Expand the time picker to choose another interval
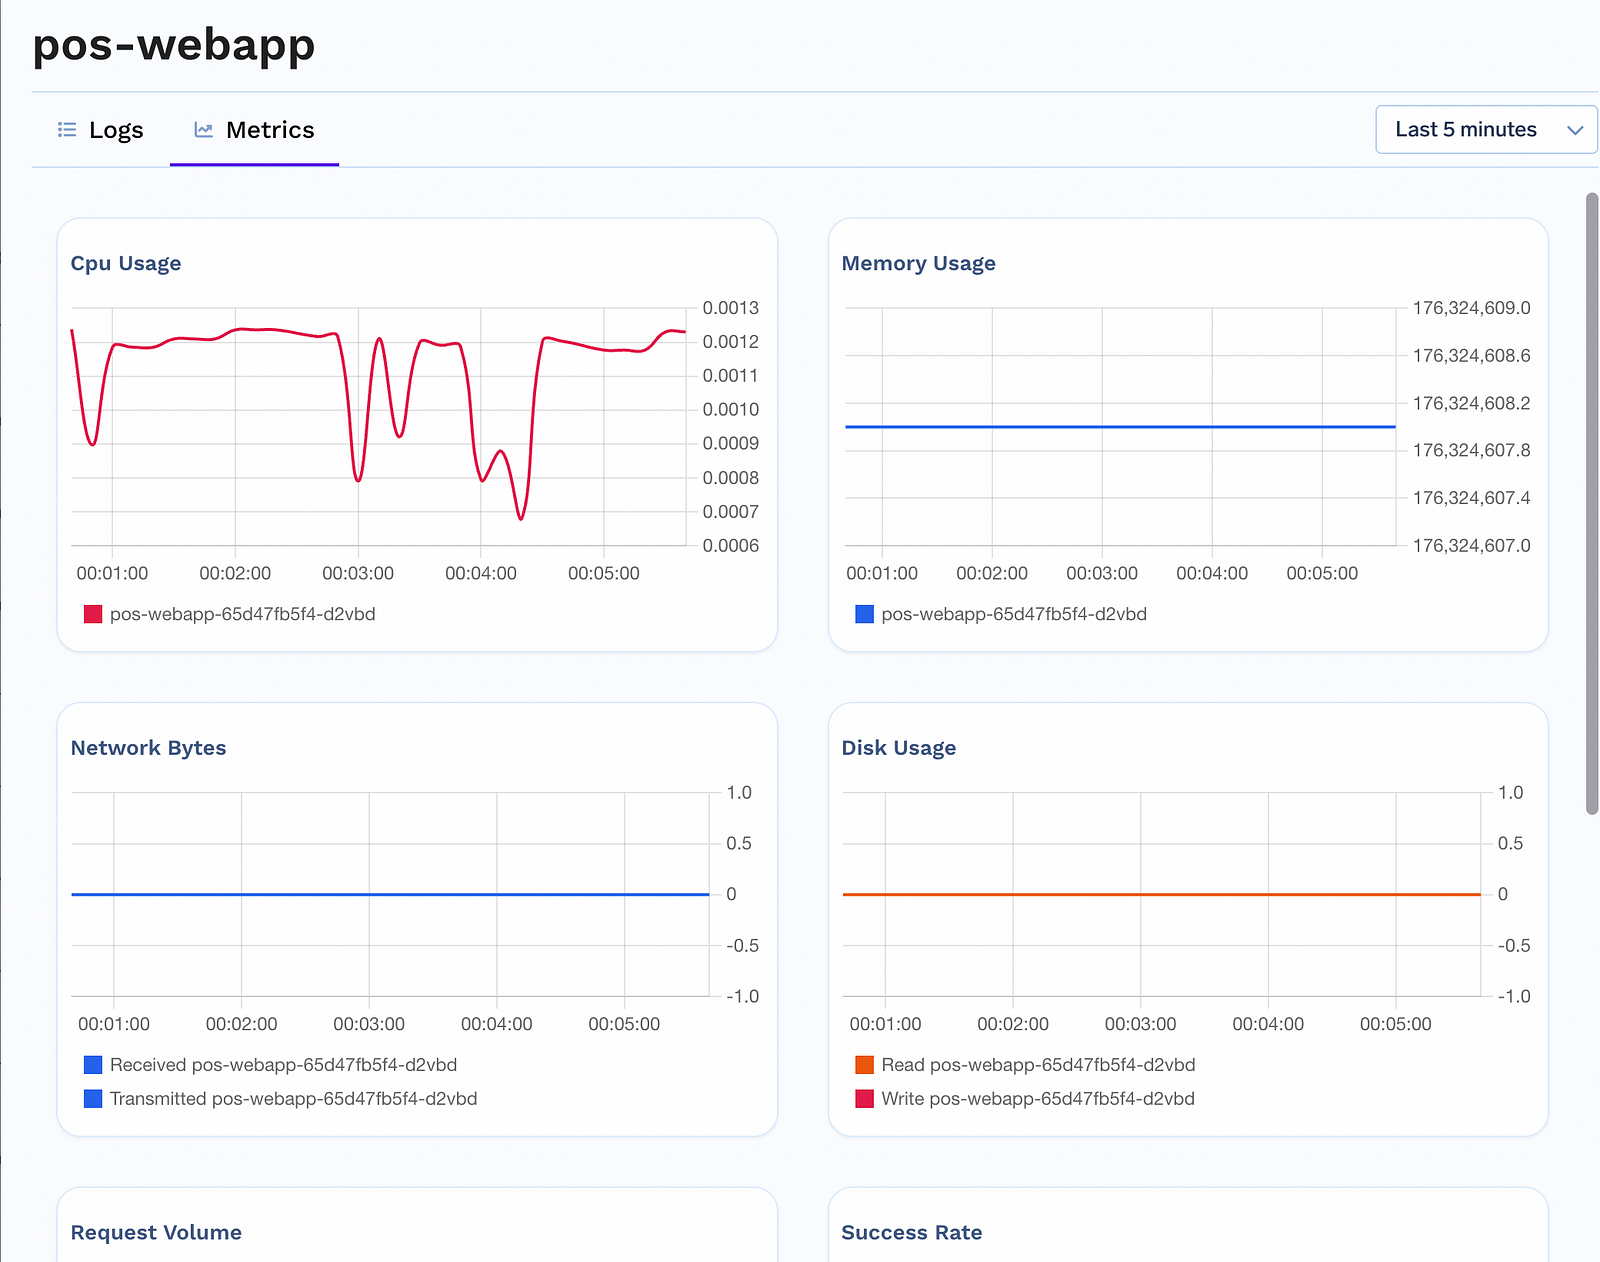This screenshot has height=1262, width=1600. [x=1485, y=129]
